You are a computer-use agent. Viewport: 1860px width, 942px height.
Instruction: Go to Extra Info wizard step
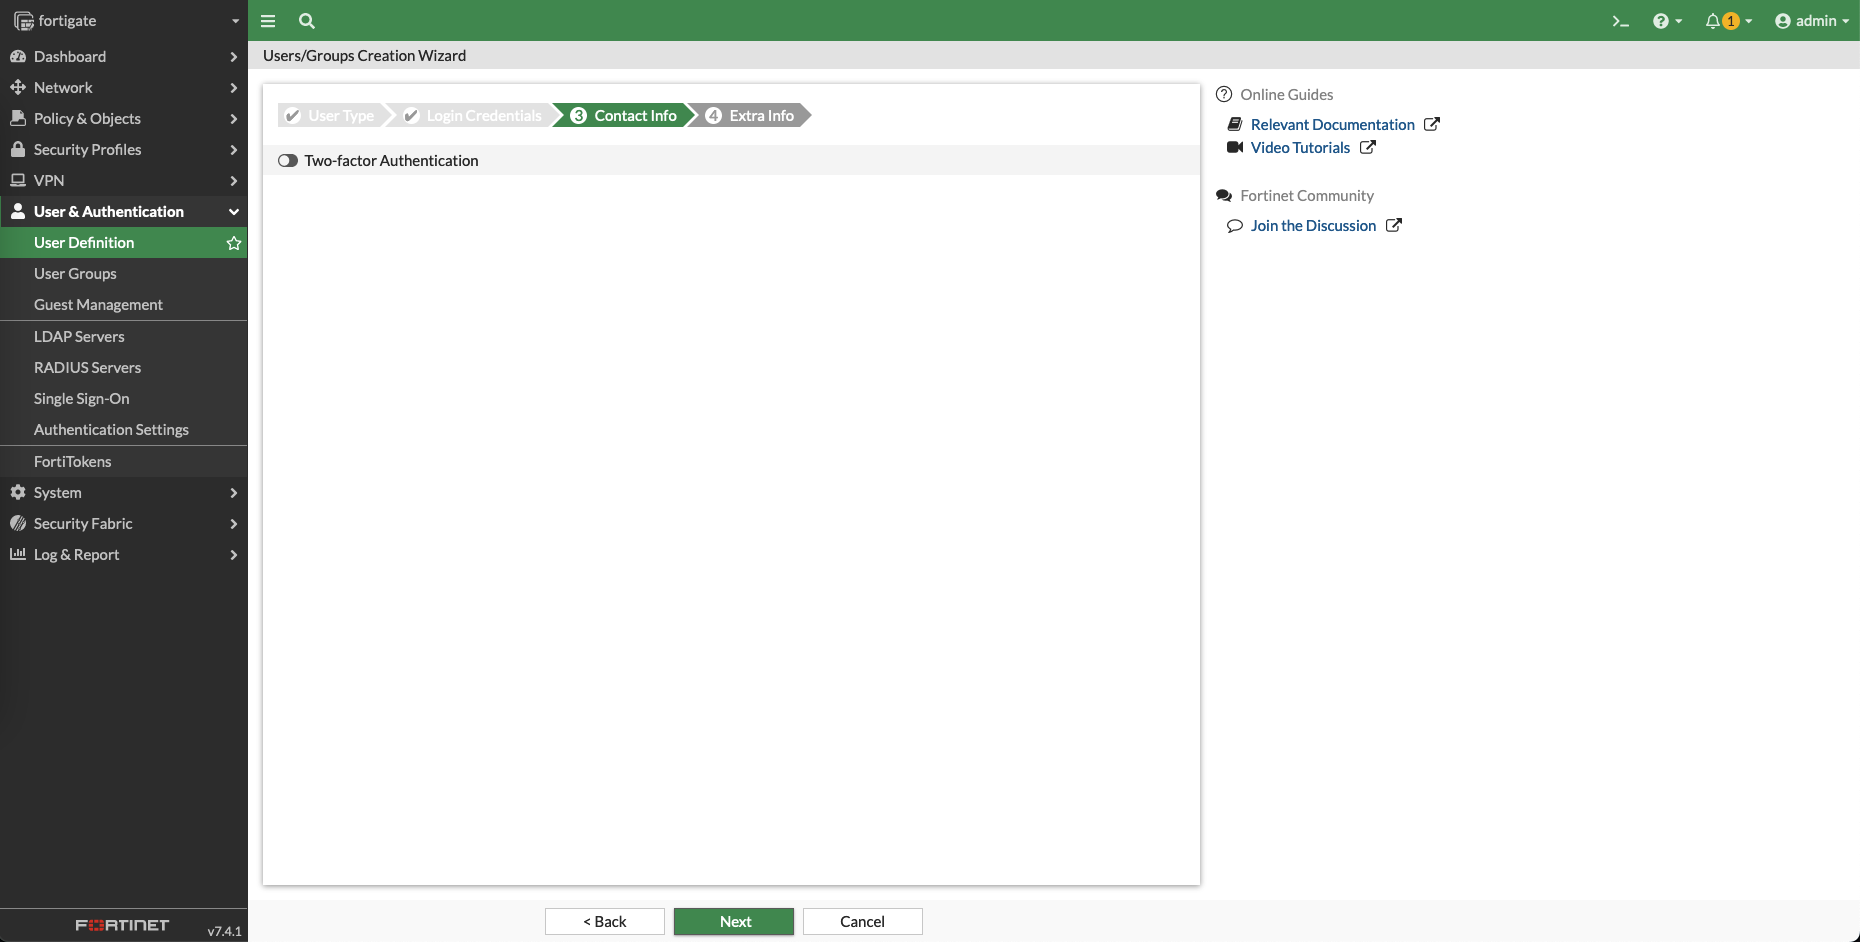tap(752, 116)
